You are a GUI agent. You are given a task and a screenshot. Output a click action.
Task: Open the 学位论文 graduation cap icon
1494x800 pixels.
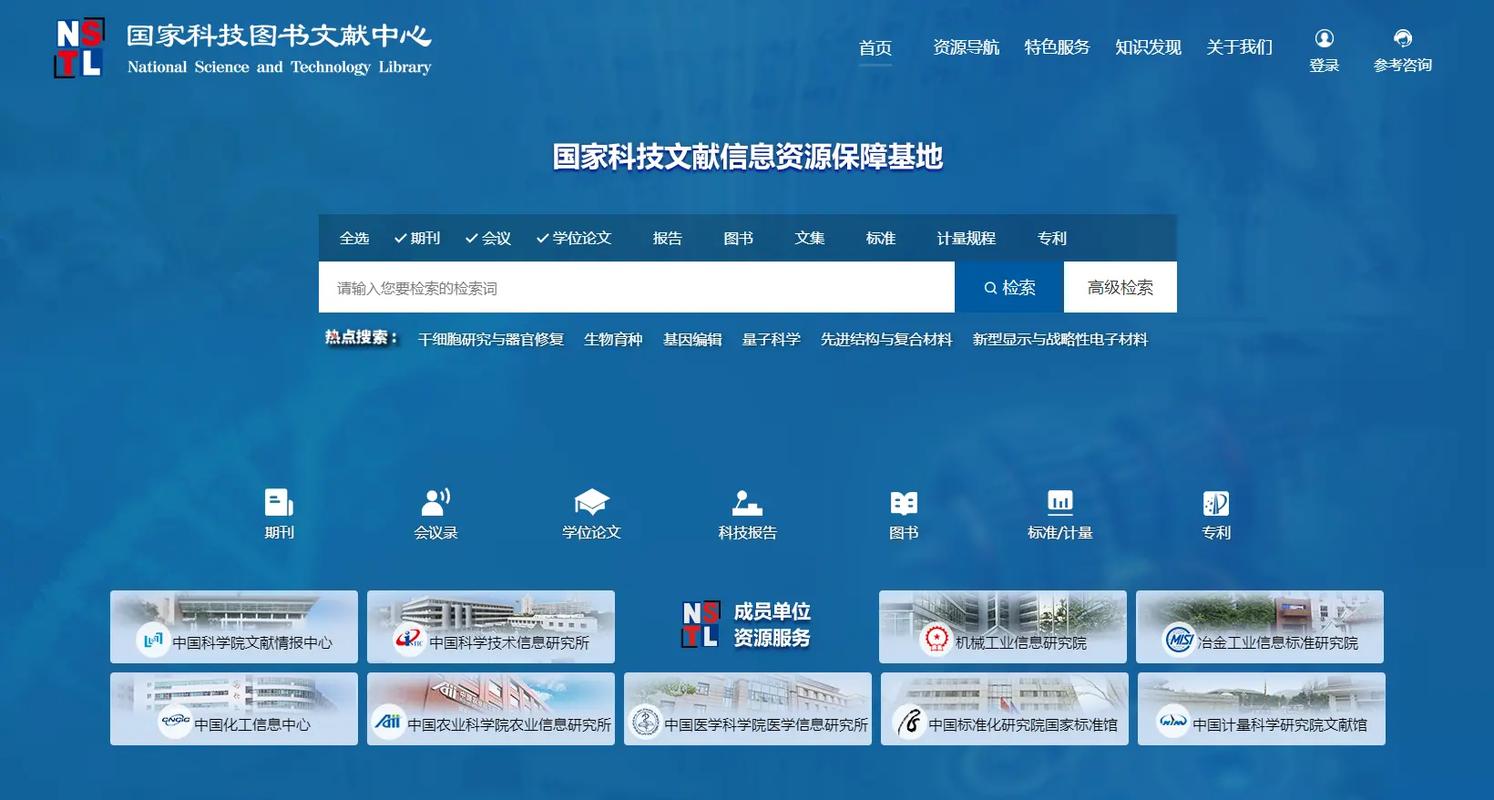[592, 502]
